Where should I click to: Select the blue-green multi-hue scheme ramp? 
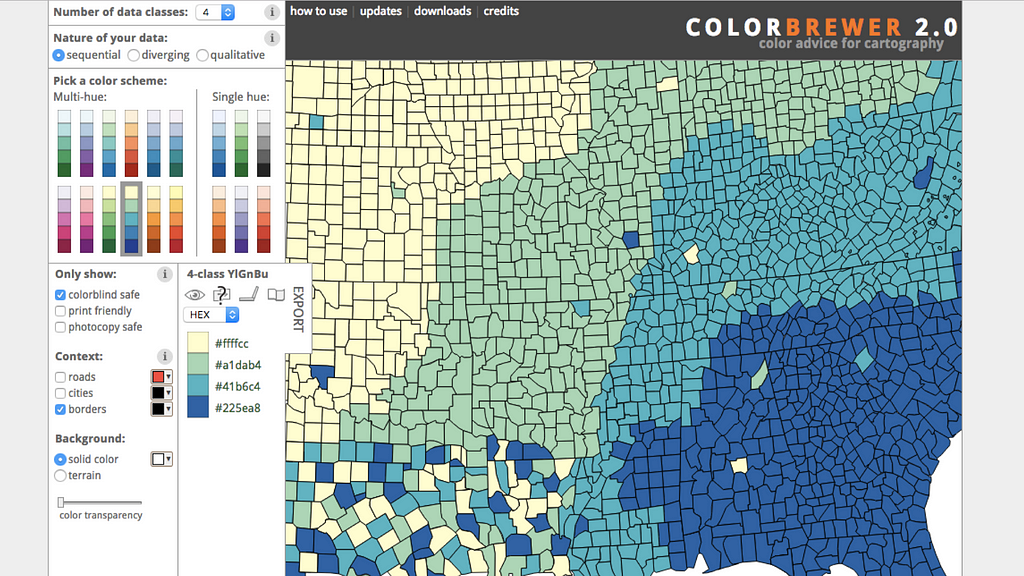point(64,143)
